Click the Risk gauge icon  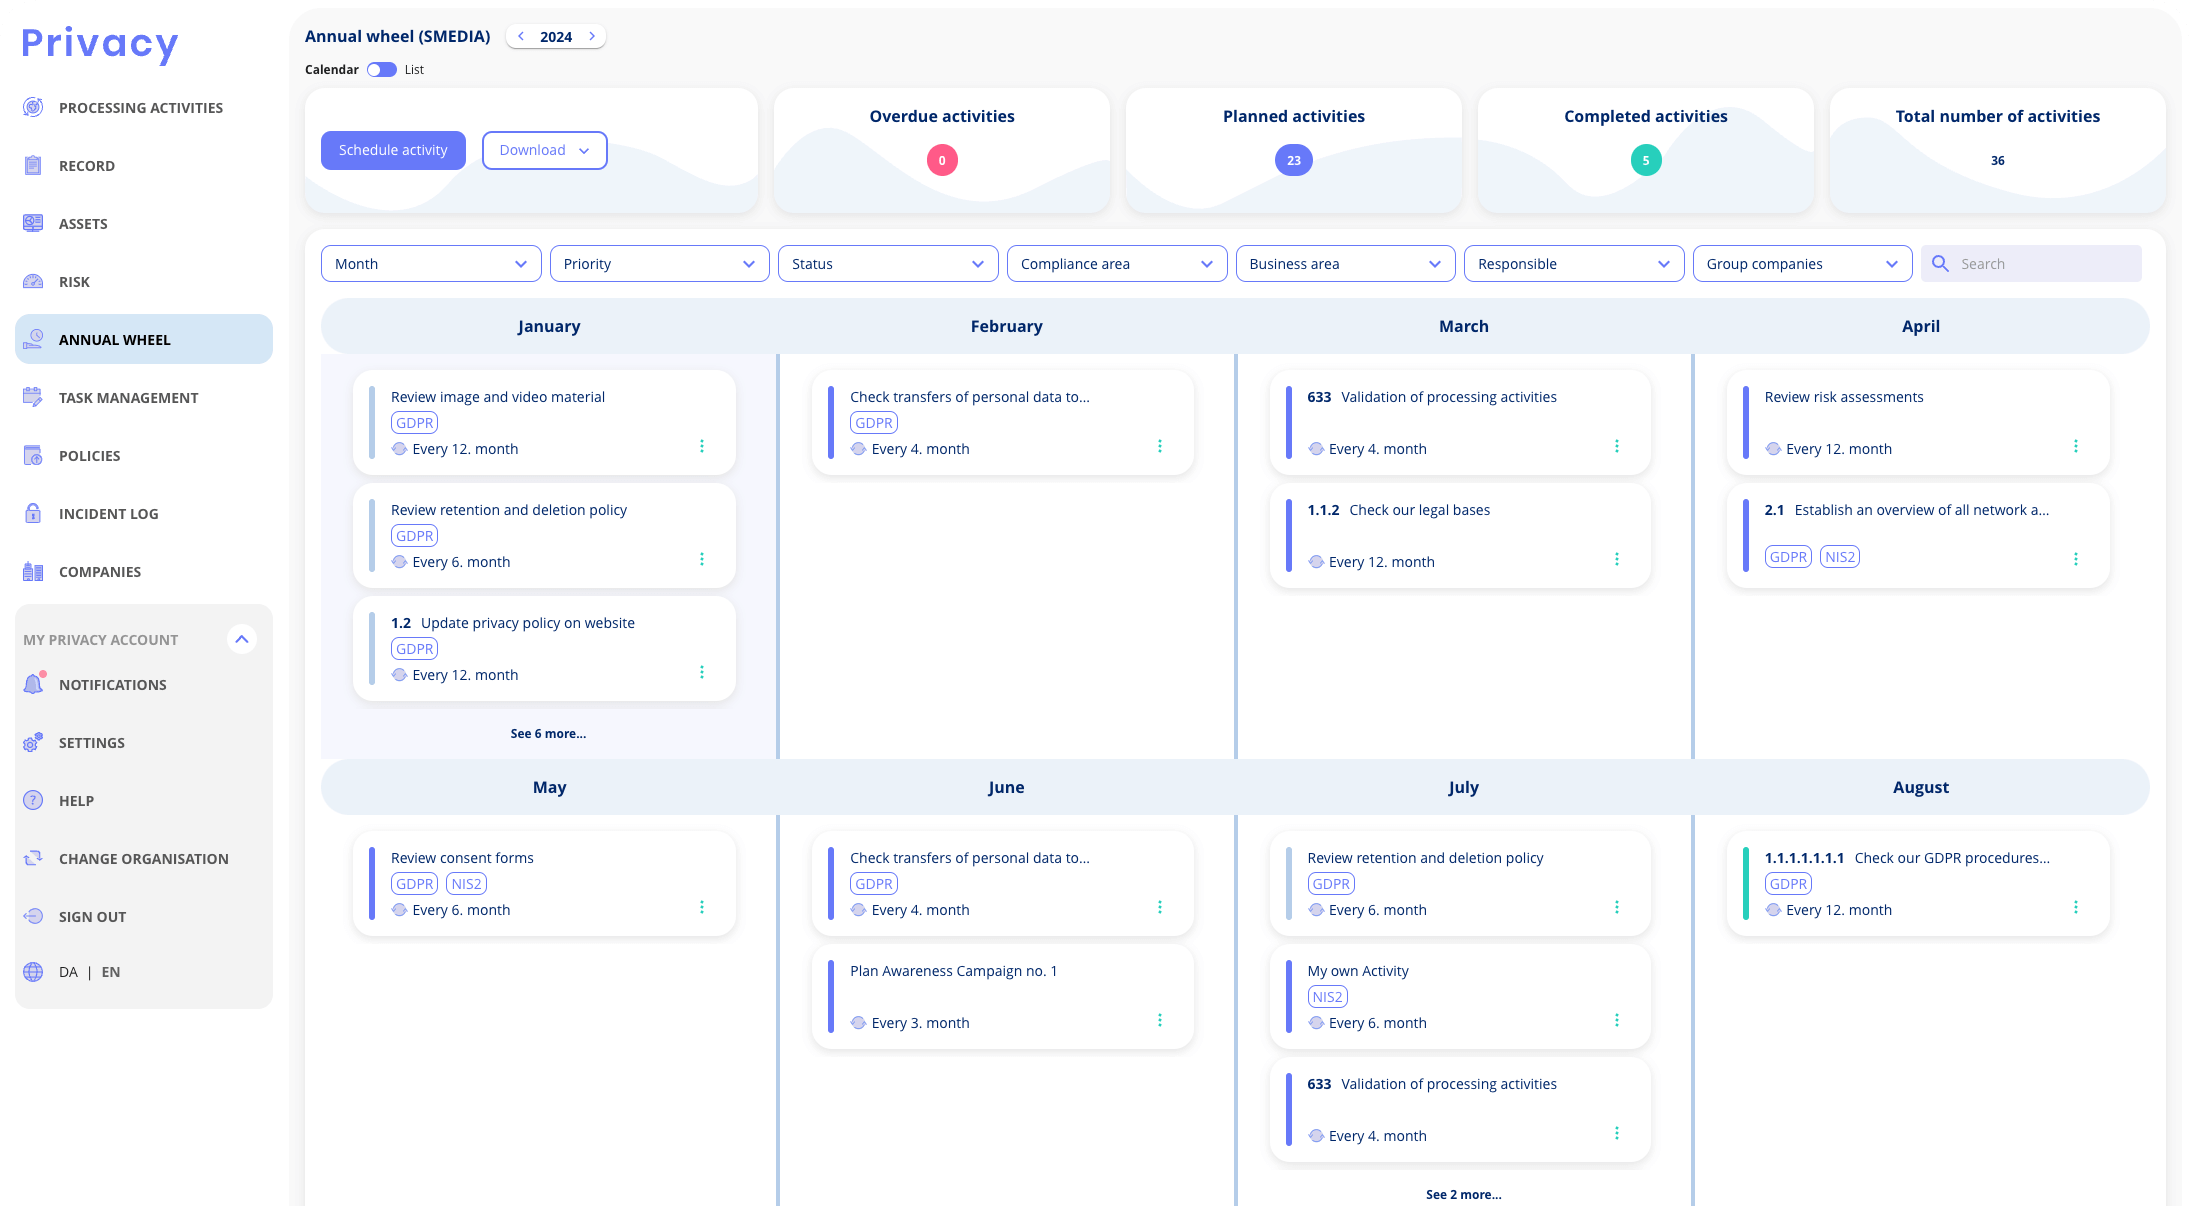point(33,281)
